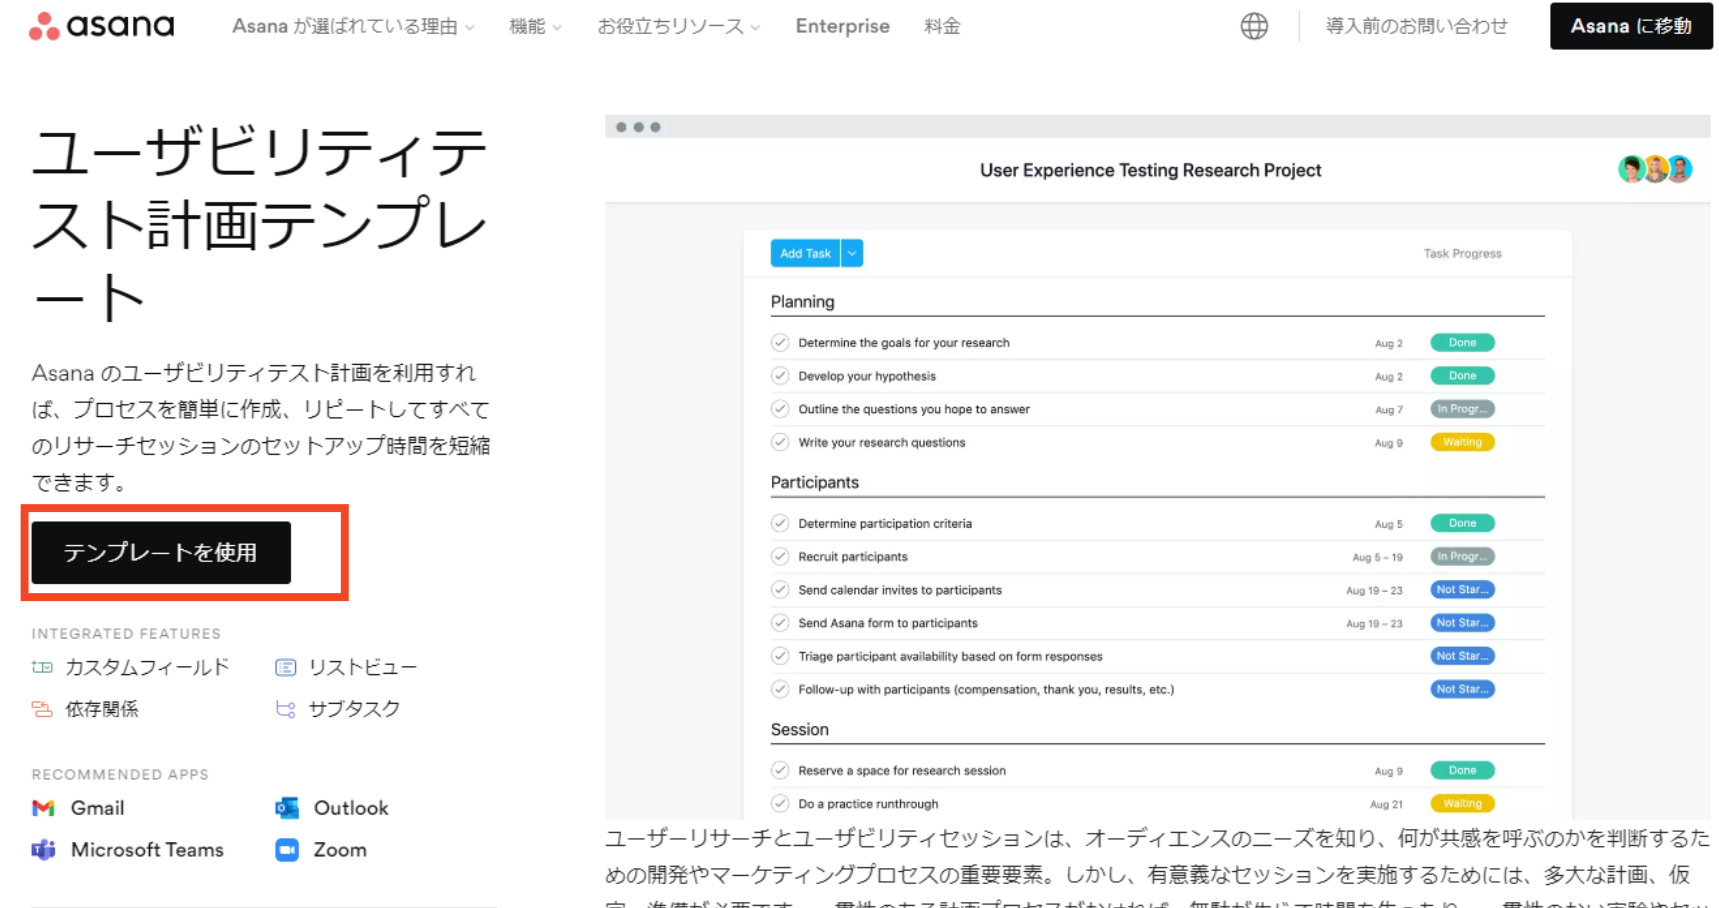Check off Recruit participants task
Viewport: 1719px width, 908px height.
pos(780,556)
